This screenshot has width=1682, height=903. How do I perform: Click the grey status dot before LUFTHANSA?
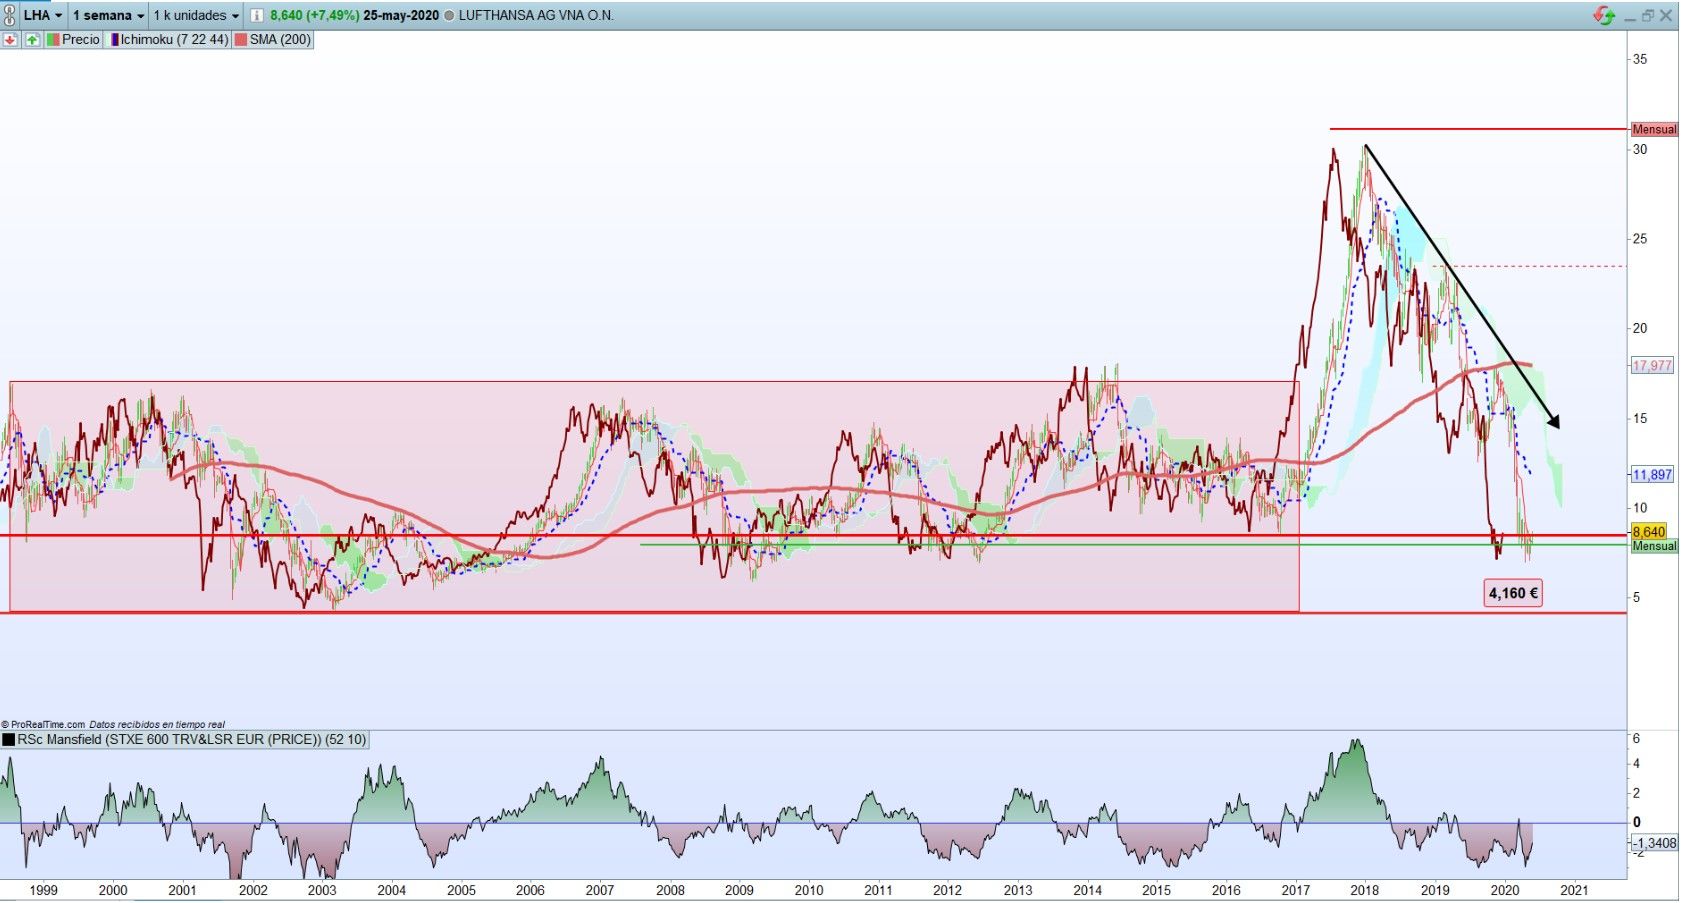pyautogui.click(x=448, y=16)
